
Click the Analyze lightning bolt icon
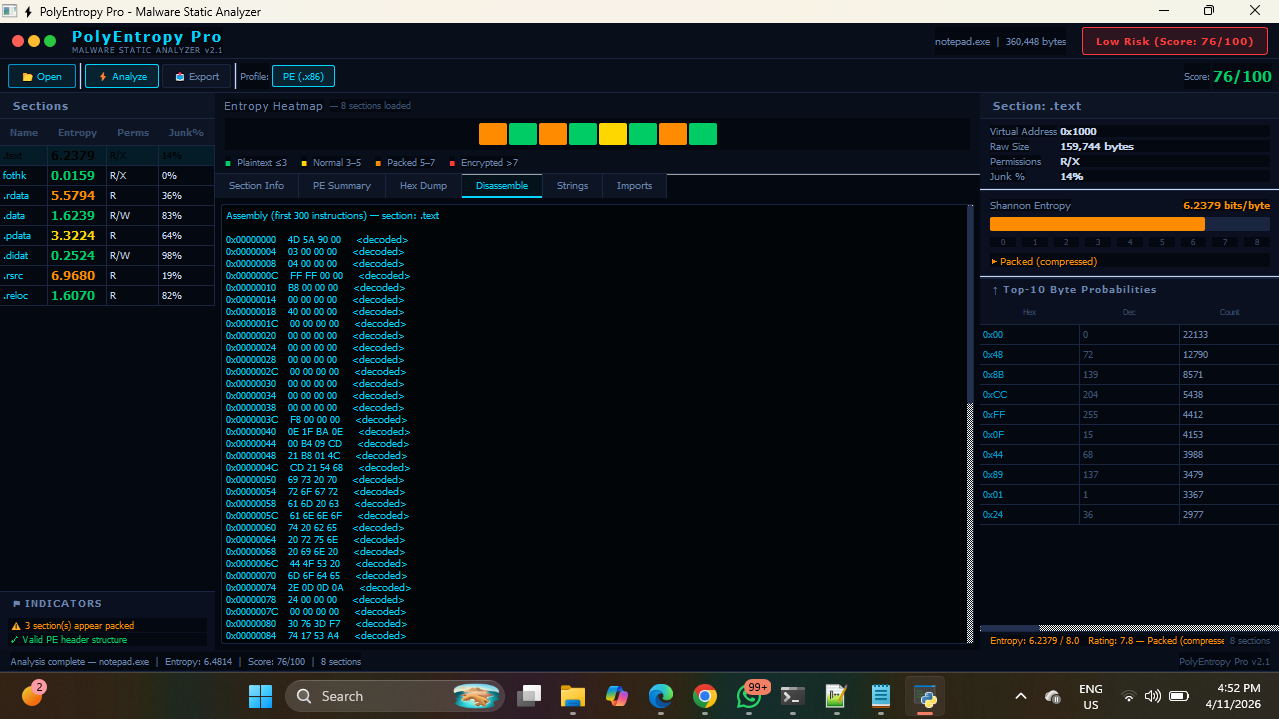point(103,76)
